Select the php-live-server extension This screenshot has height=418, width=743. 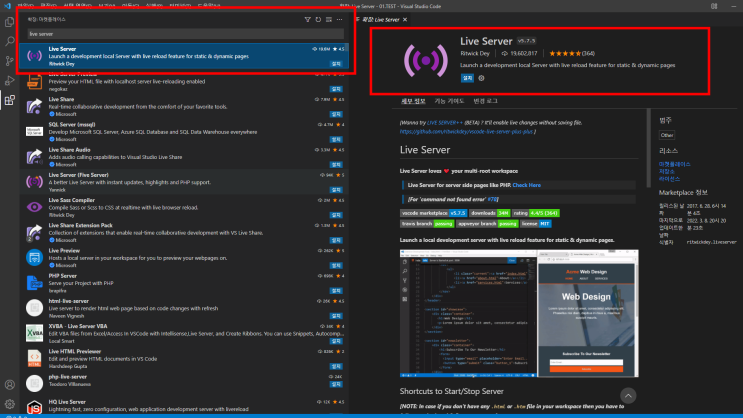184,382
